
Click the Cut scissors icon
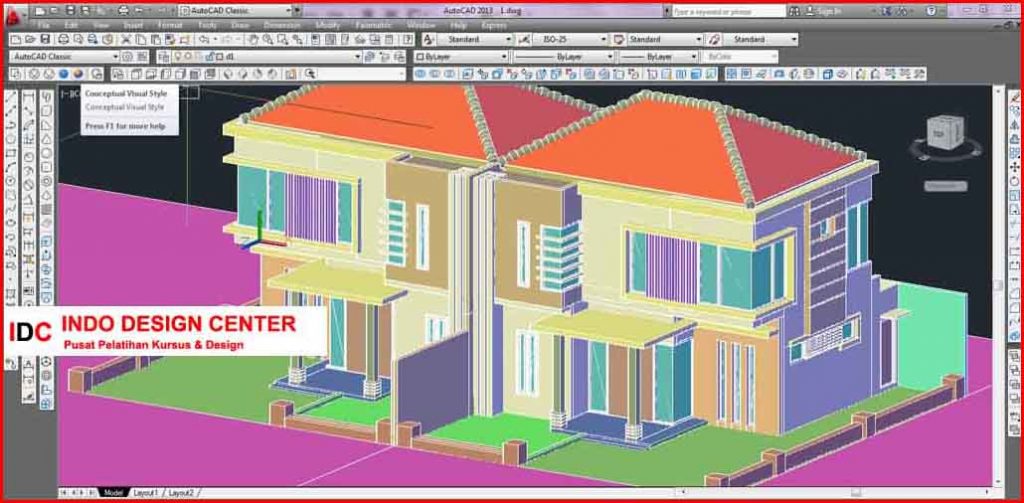tap(126, 40)
